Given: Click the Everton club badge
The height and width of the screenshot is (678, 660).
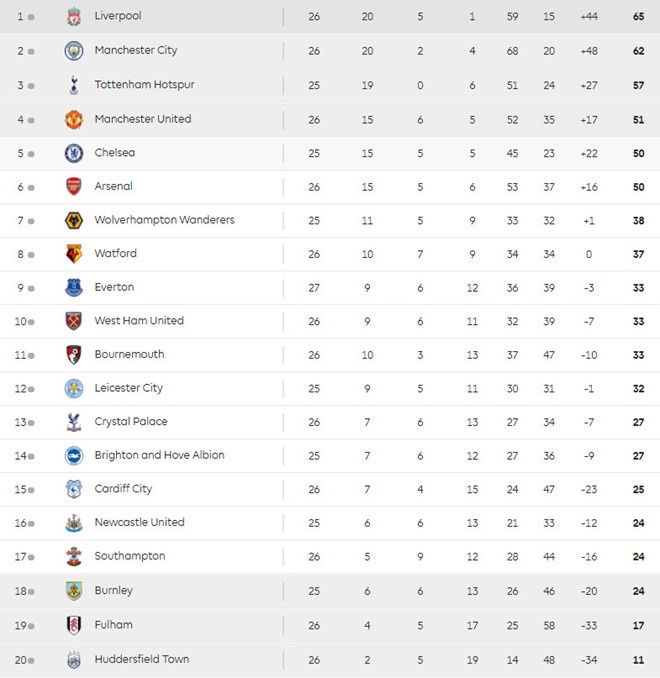Looking at the screenshot, I should click(x=74, y=287).
